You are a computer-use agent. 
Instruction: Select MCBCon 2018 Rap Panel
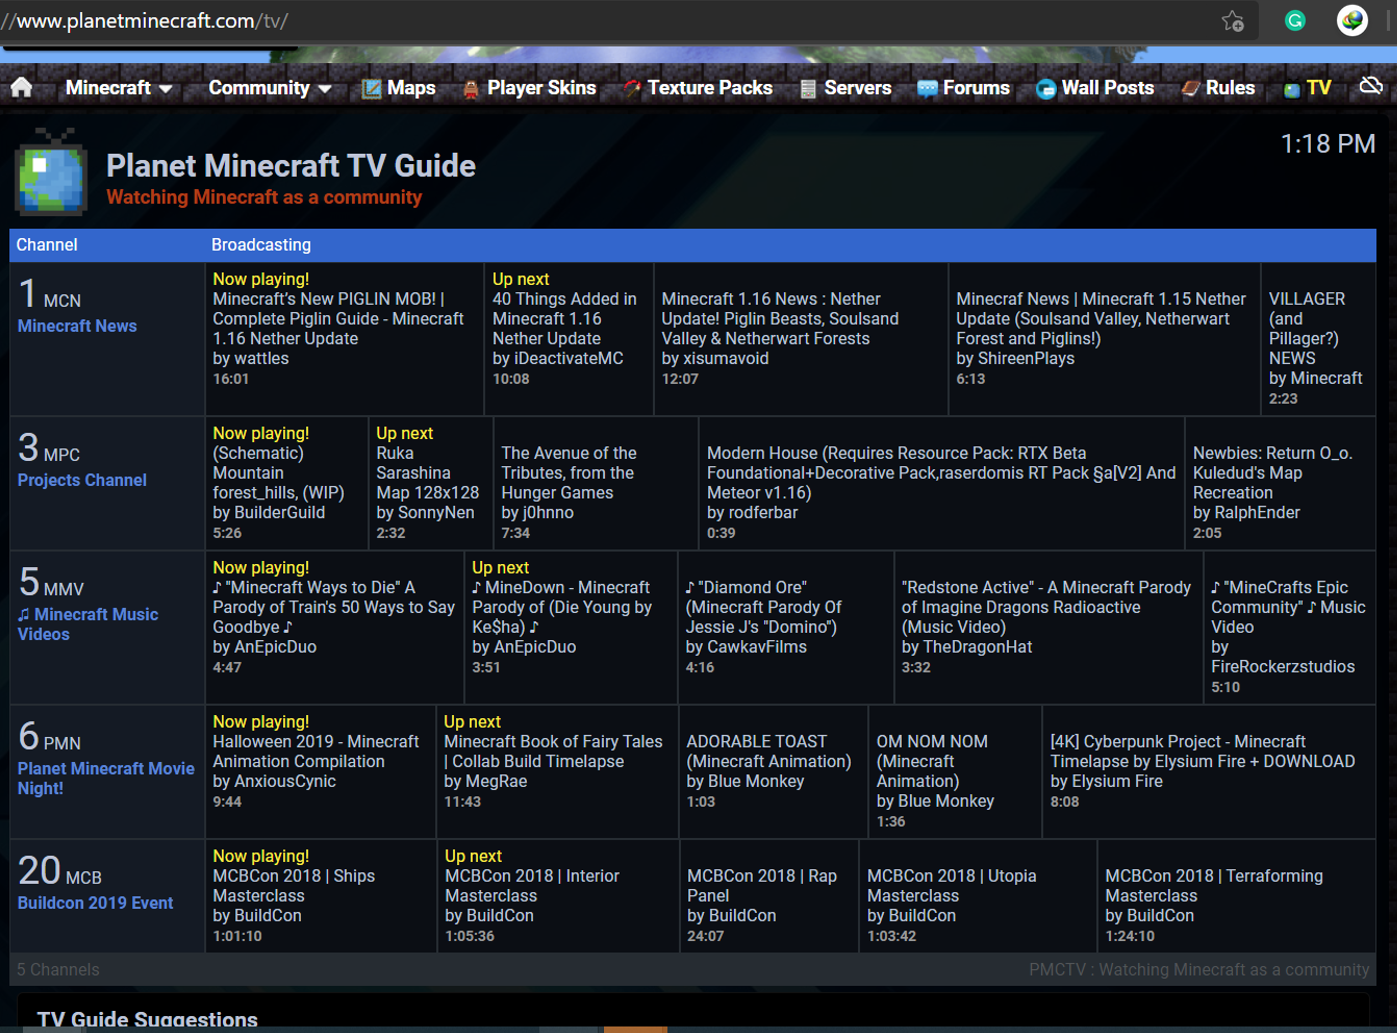(769, 895)
